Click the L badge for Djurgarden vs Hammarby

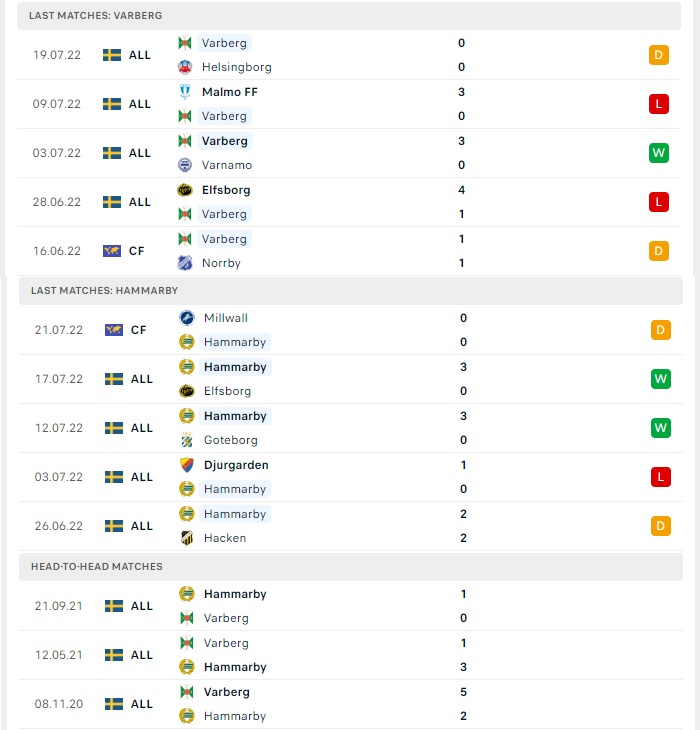pos(660,477)
